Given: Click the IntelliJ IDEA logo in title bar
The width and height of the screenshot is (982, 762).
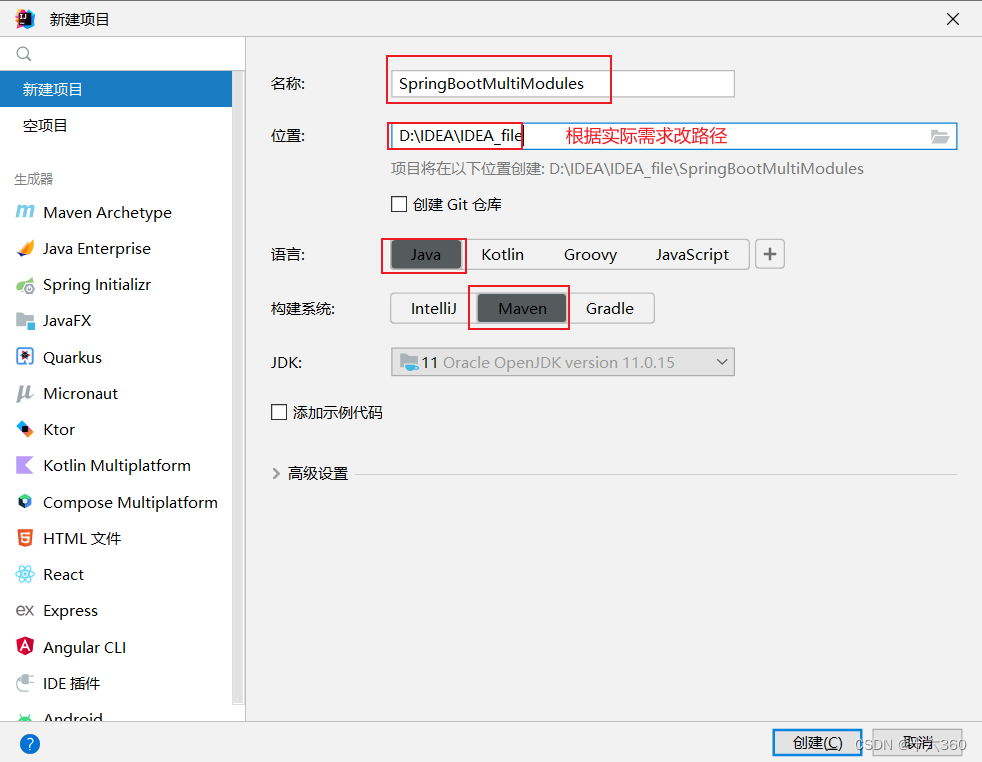Looking at the screenshot, I should tap(25, 19).
